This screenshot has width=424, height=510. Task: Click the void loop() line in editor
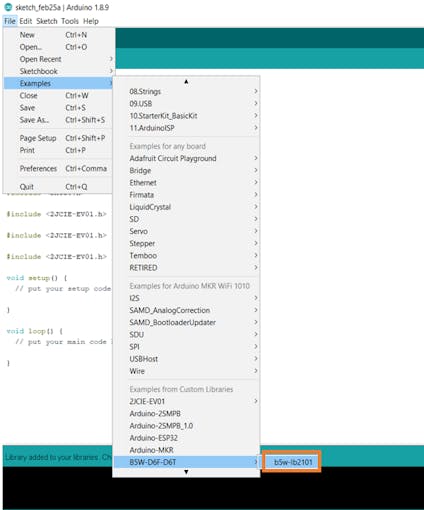click(x=35, y=331)
